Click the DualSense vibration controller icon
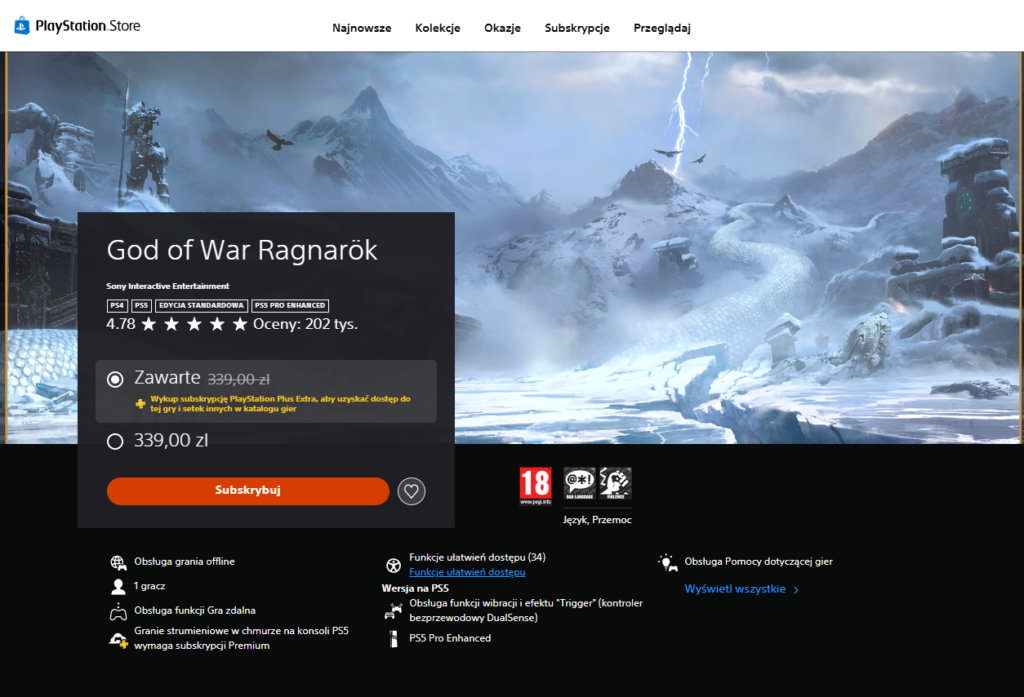This screenshot has height=697, width=1024. tap(393, 611)
